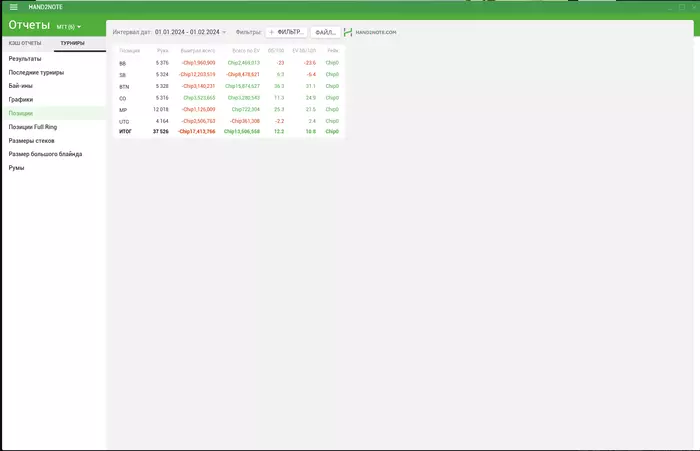Click the value Chip13,506,558 in totals
The image size is (700, 451).
click(242, 132)
